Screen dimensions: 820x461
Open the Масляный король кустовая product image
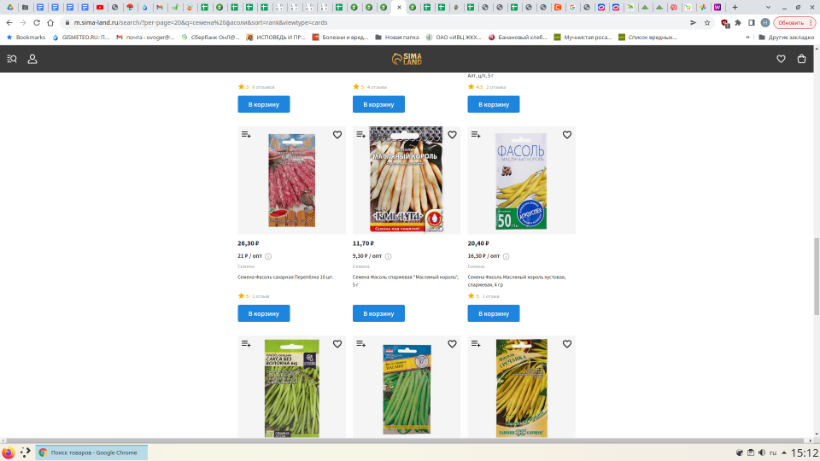pyautogui.click(x=521, y=181)
